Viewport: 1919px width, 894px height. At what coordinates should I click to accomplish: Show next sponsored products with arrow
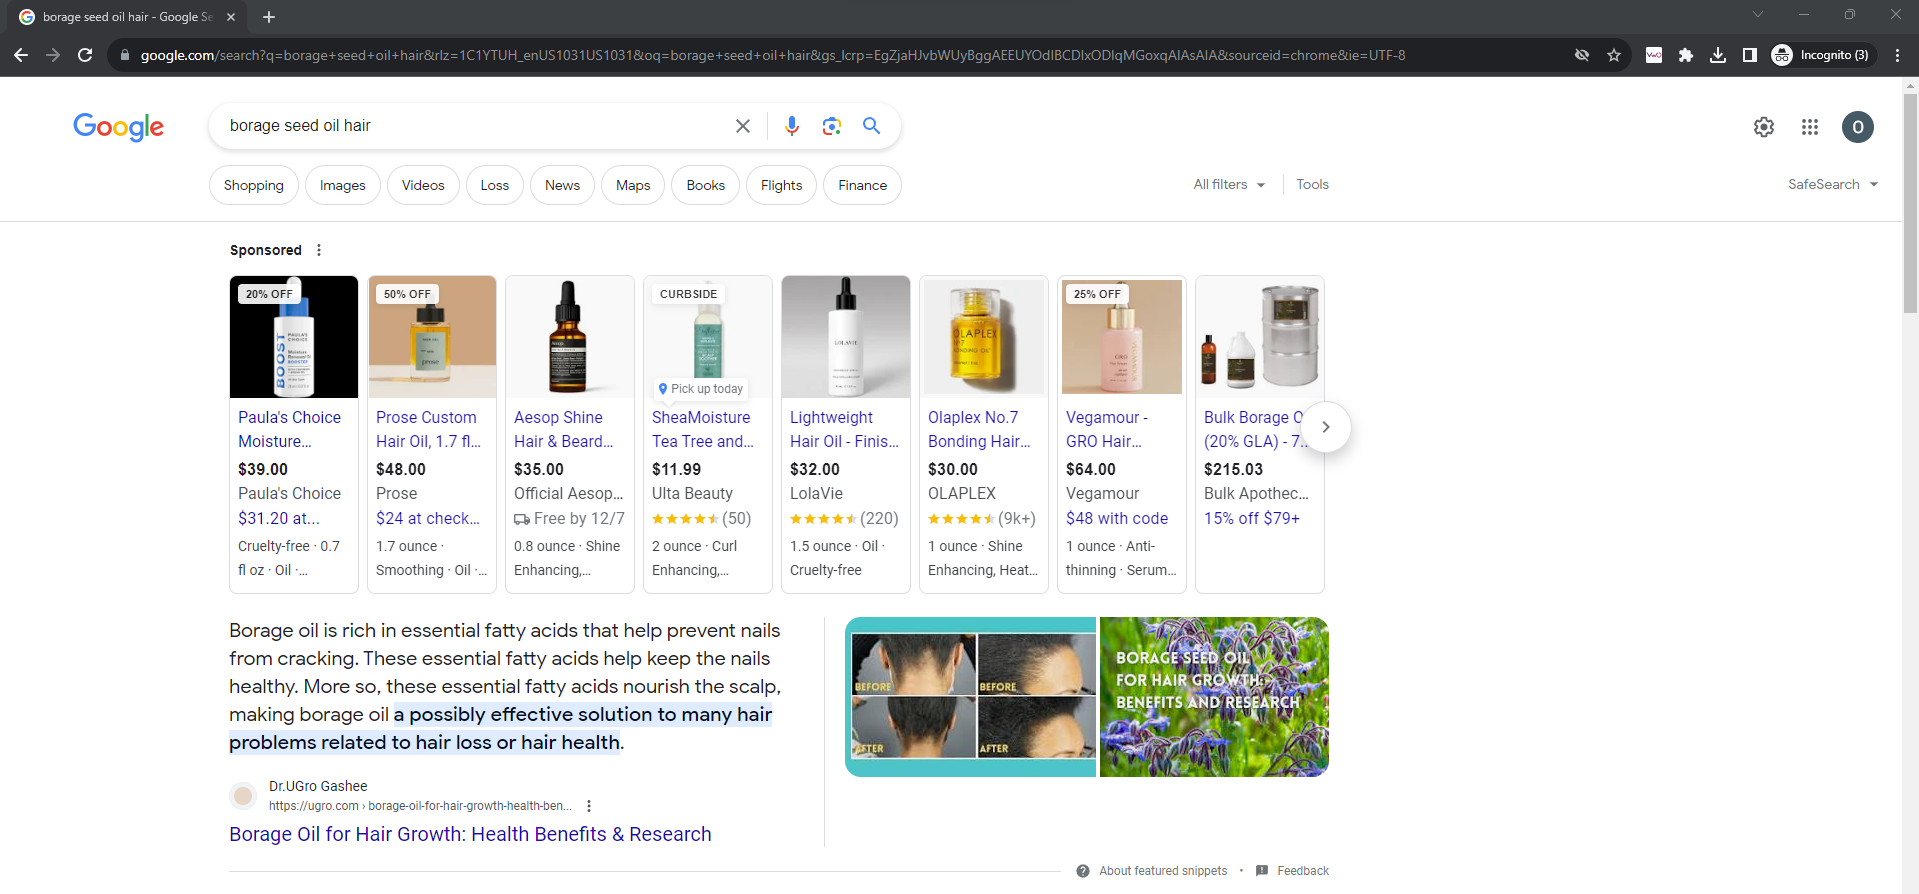coord(1325,427)
